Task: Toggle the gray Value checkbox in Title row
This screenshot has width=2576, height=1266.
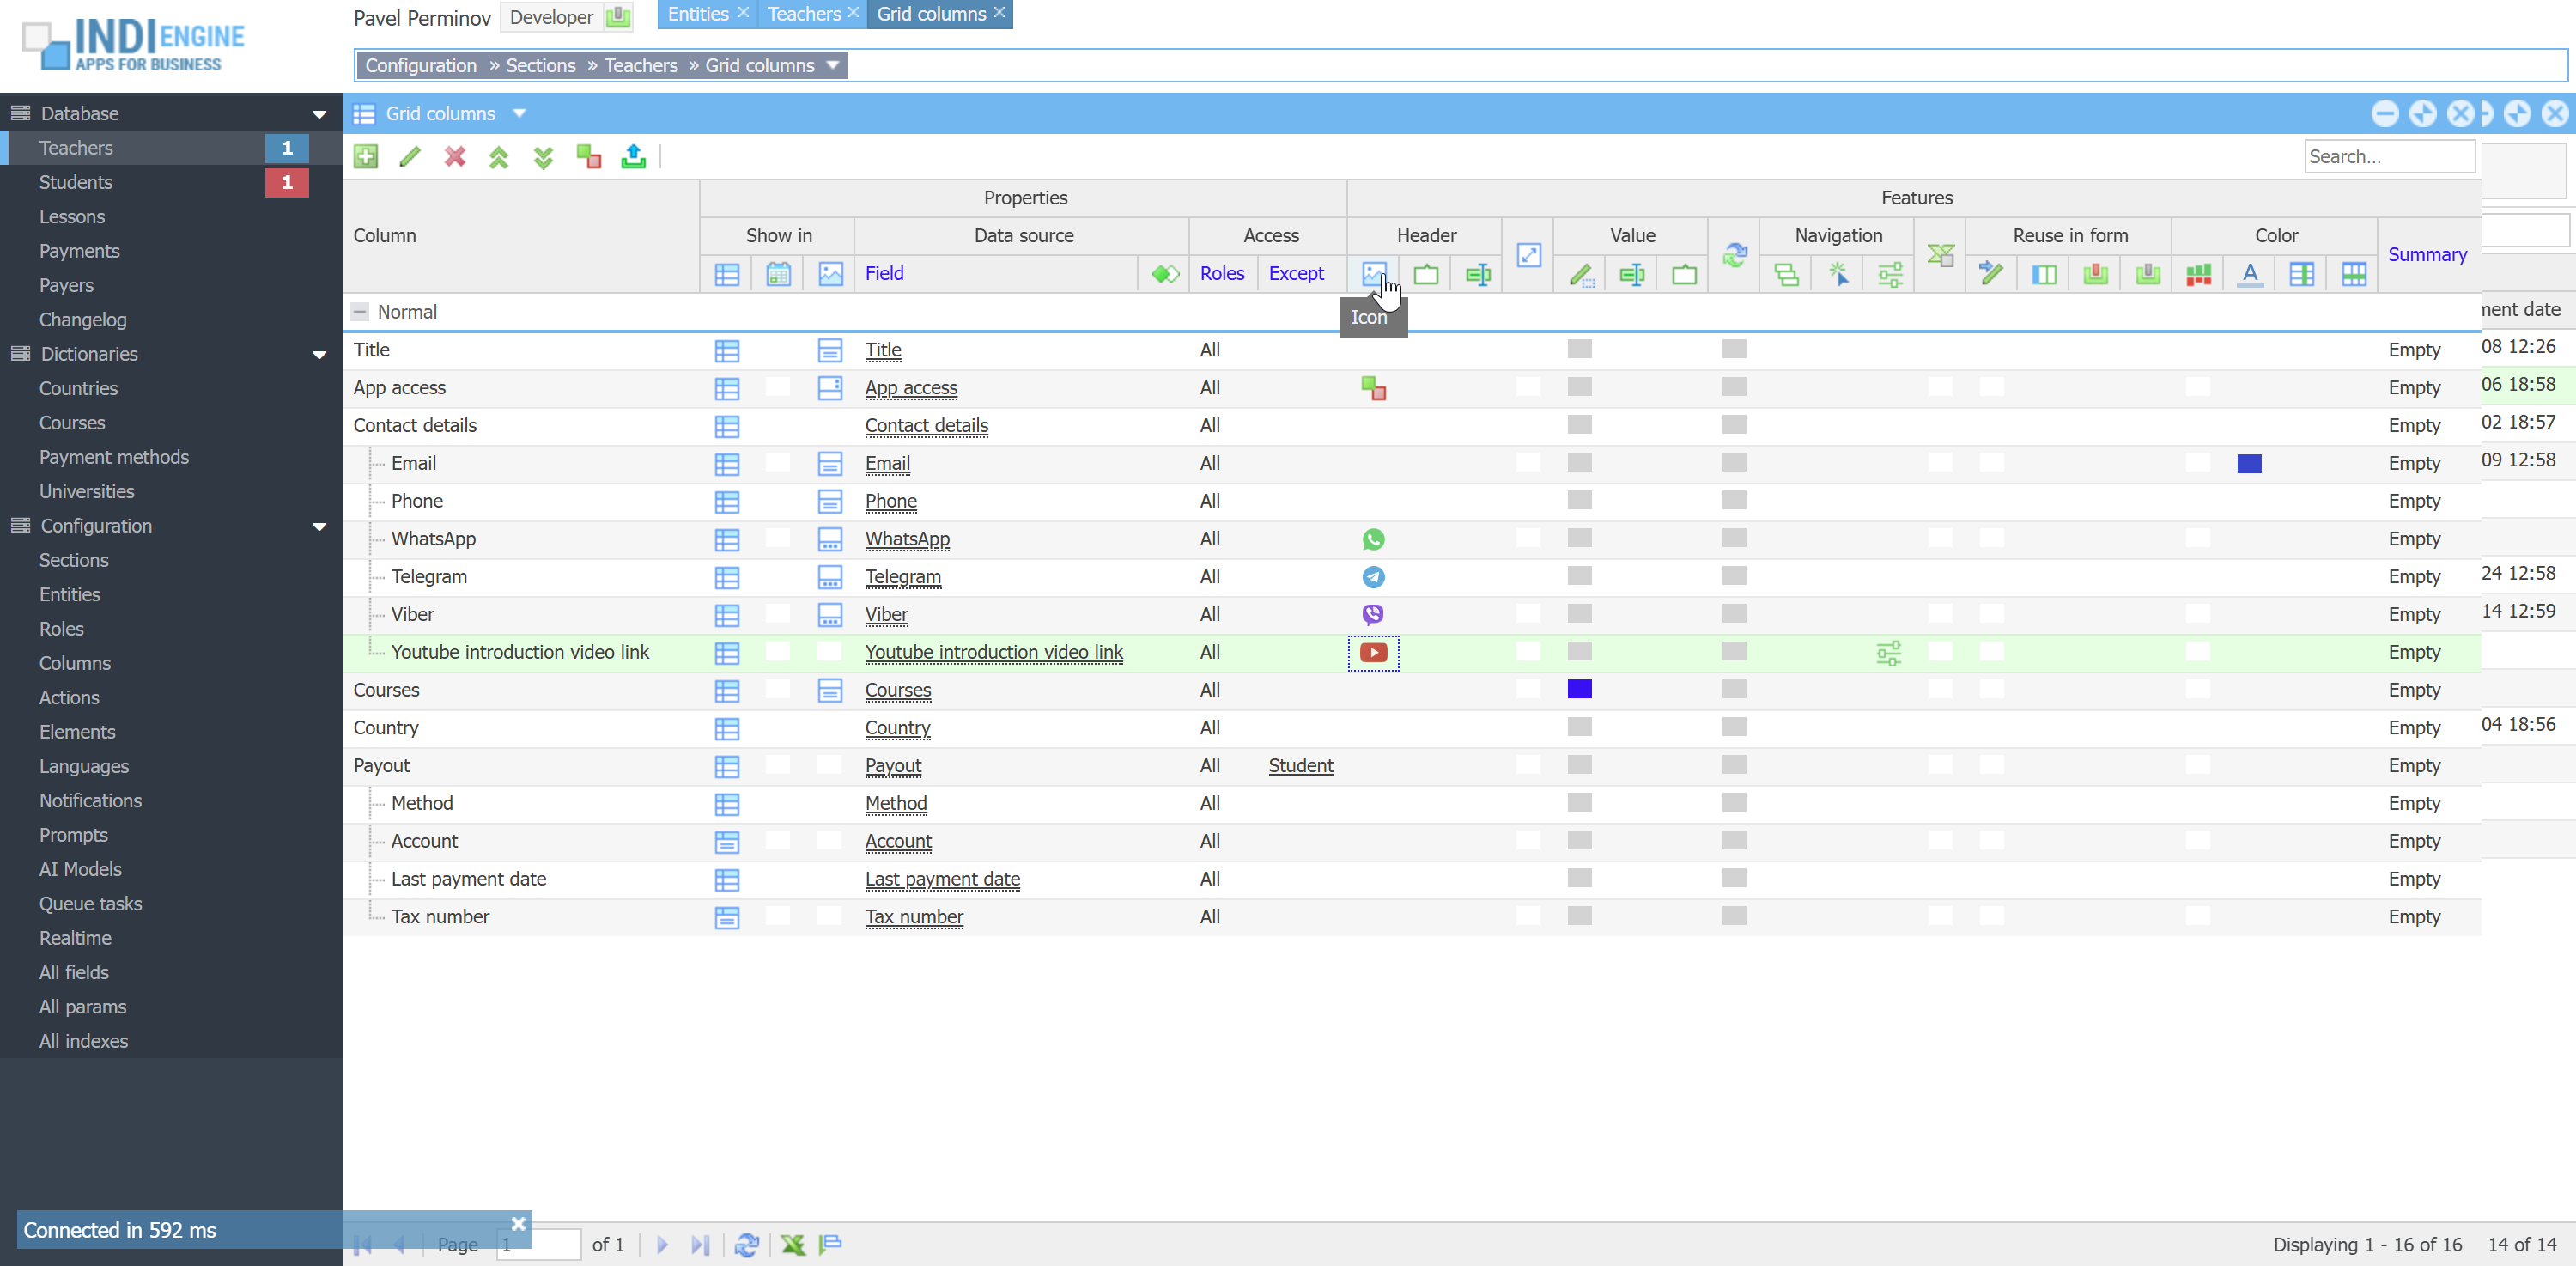Action: click(x=1579, y=349)
